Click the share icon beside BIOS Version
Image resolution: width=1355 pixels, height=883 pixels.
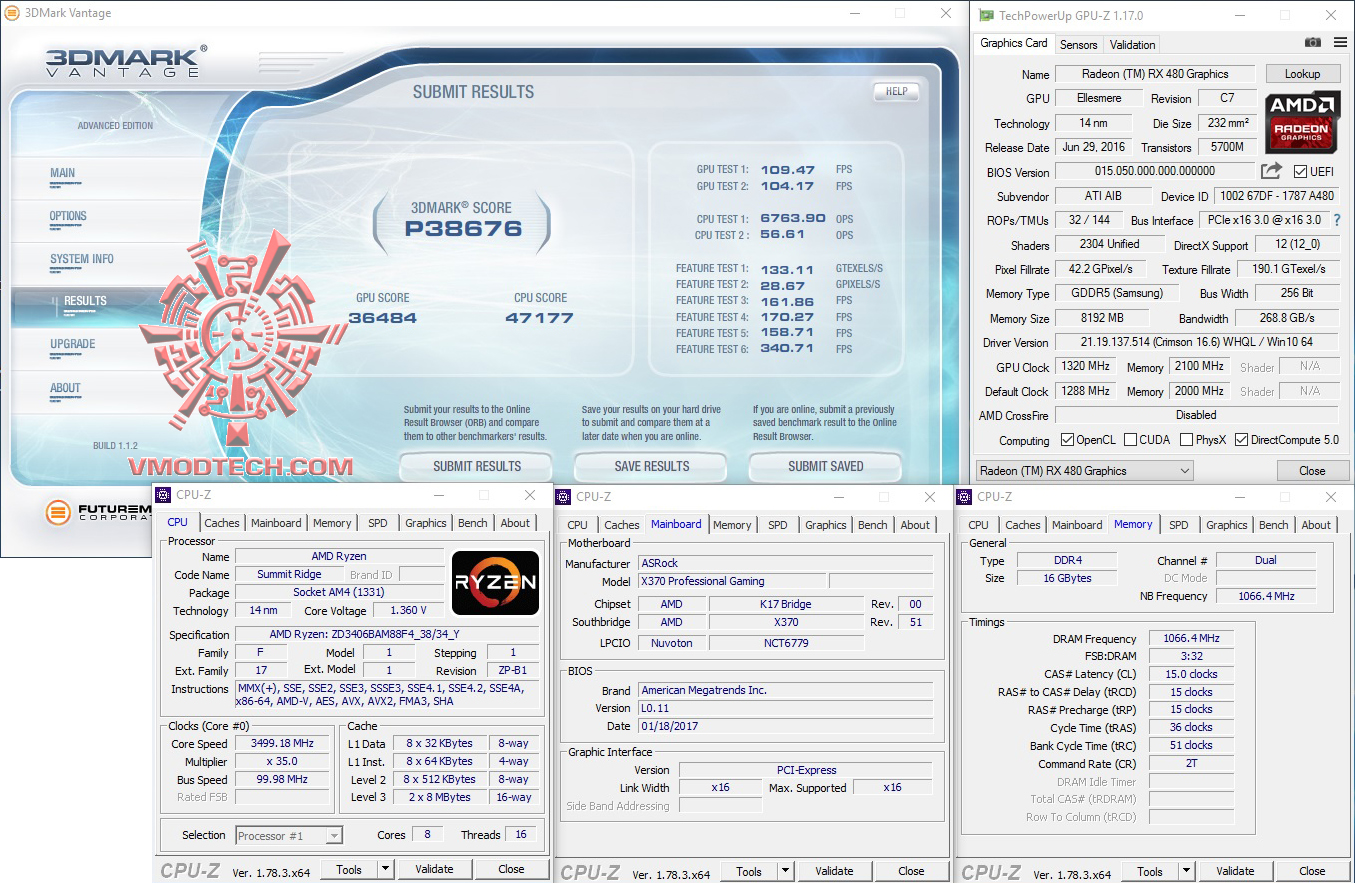(1272, 170)
